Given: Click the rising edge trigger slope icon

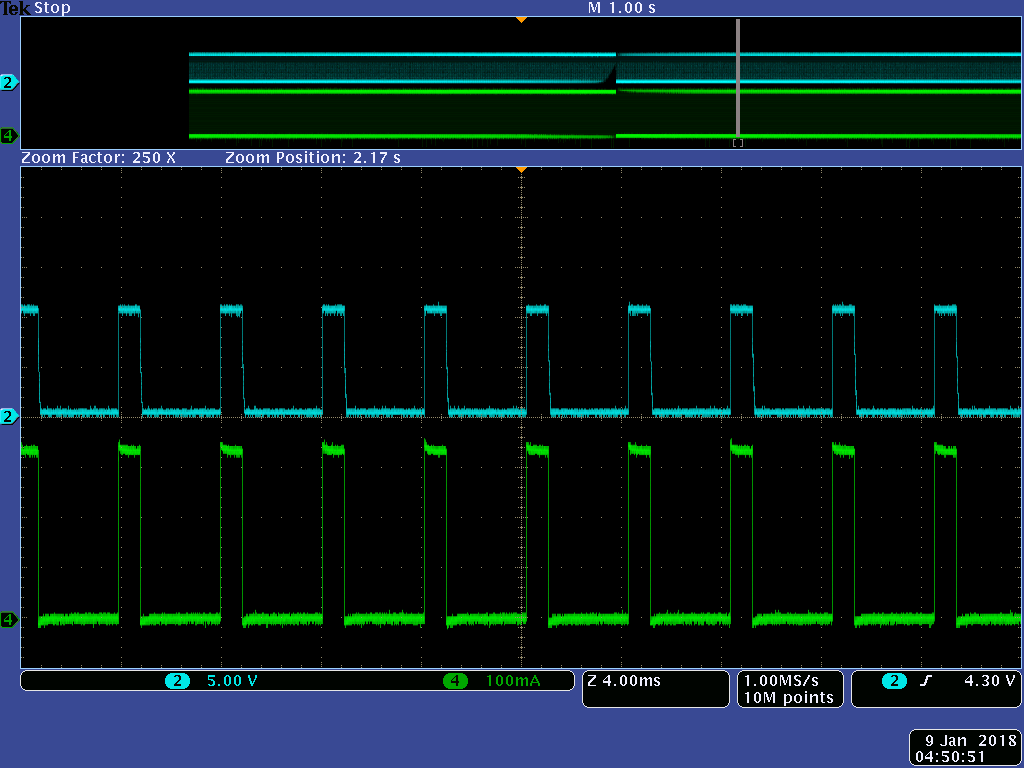Looking at the screenshot, I should (926, 681).
